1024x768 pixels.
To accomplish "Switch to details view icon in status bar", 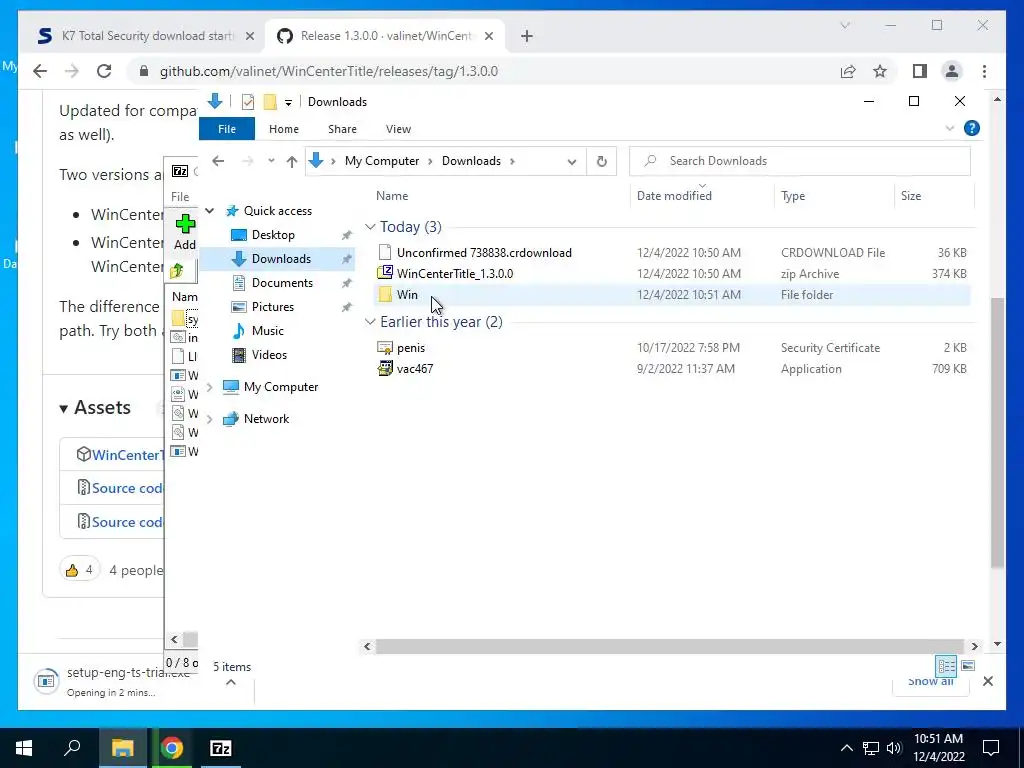I will 946,665.
